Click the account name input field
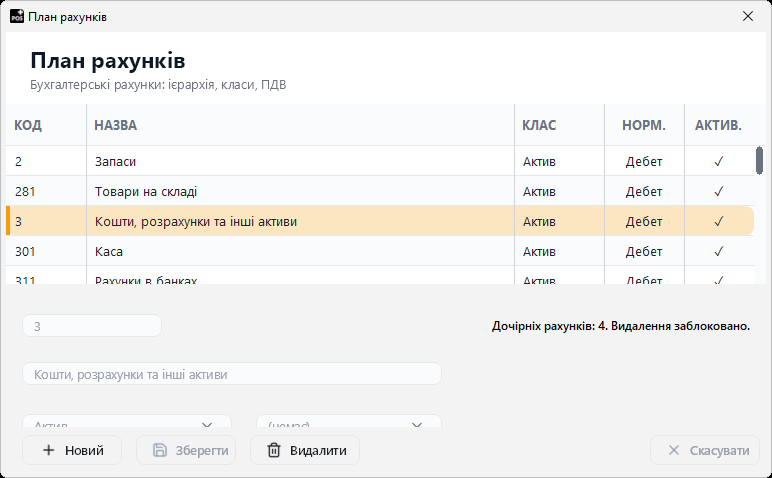772x478 pixels. pos(232,374)
